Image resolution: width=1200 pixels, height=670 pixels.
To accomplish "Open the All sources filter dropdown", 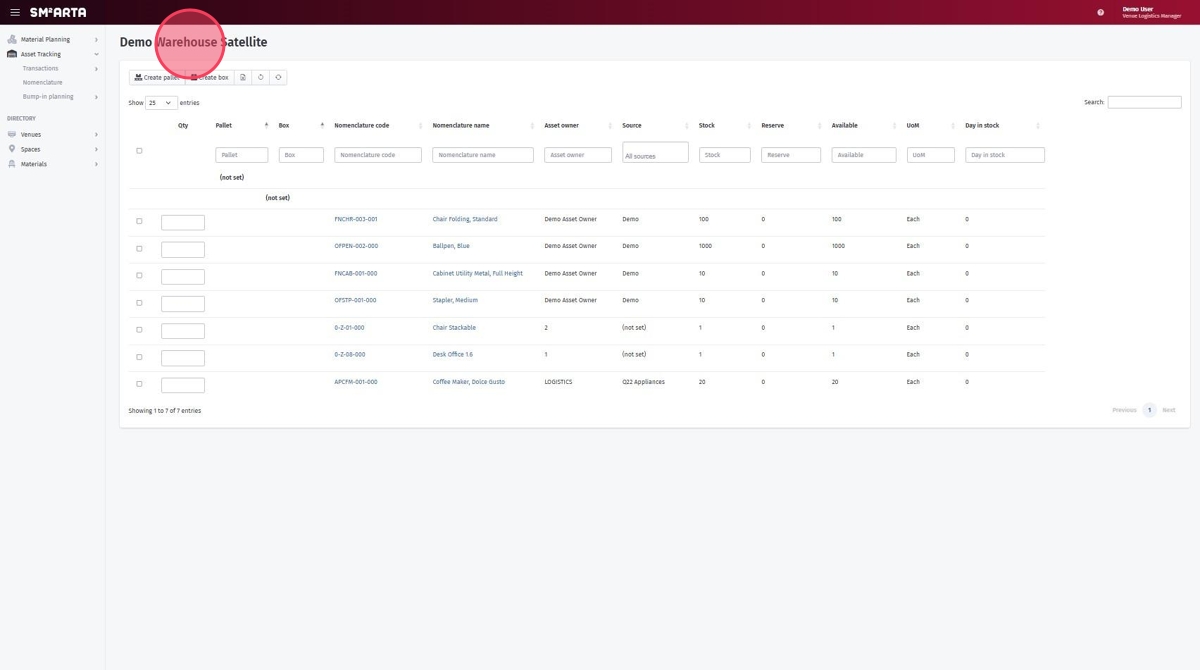I will pos(655,153).
